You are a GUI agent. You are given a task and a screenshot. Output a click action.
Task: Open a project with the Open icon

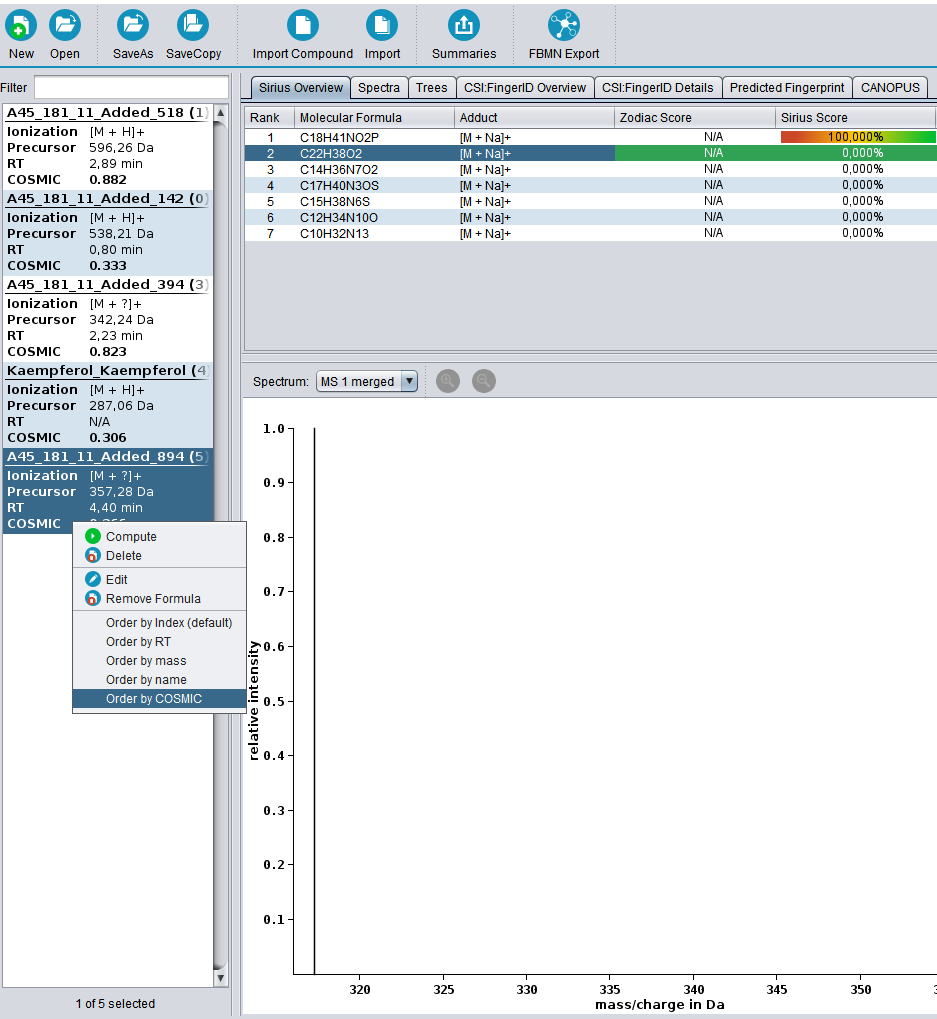tap(65, 26)
